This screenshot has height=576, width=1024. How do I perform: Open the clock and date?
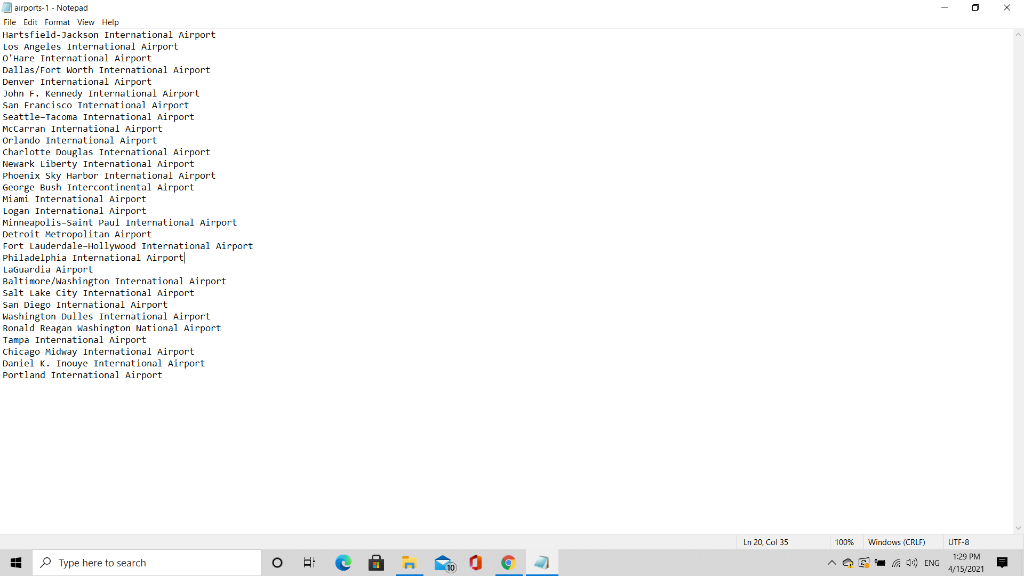pyautogui.click(x=966, y=563)
